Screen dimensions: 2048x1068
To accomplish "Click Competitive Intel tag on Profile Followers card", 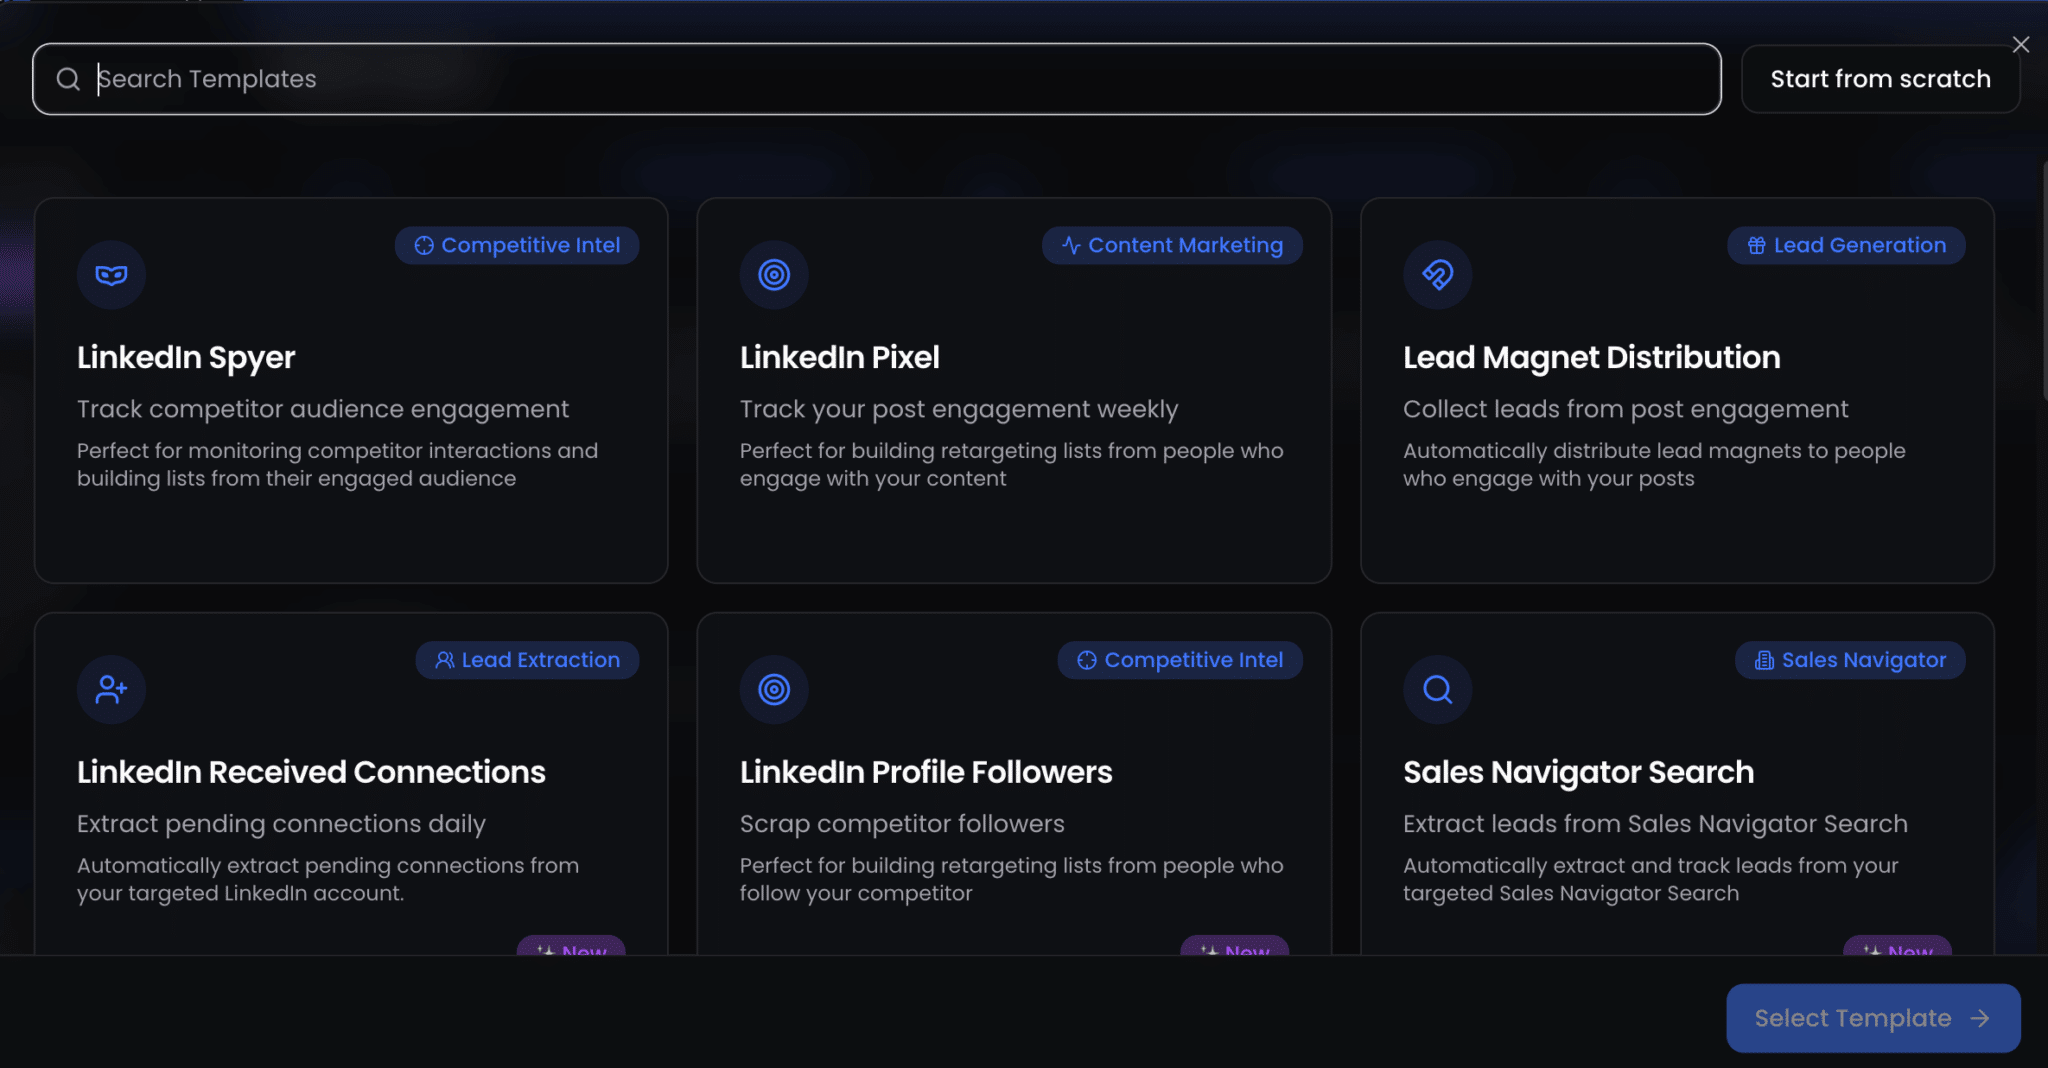I will pos(1180,660).
